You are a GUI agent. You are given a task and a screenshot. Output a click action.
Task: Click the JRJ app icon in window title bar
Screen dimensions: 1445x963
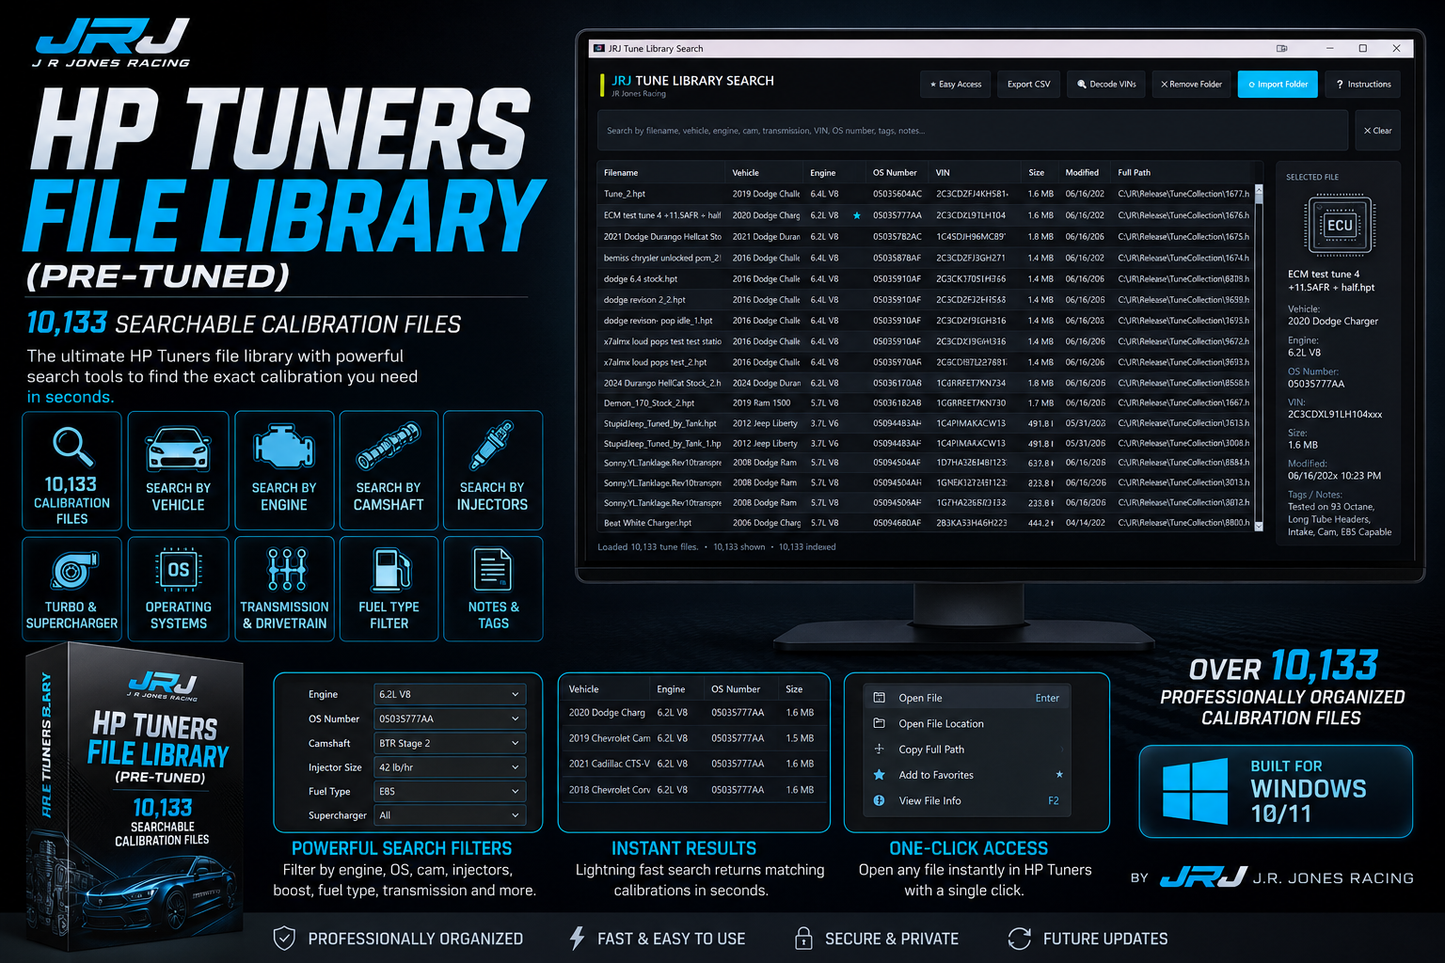(598, 48)
